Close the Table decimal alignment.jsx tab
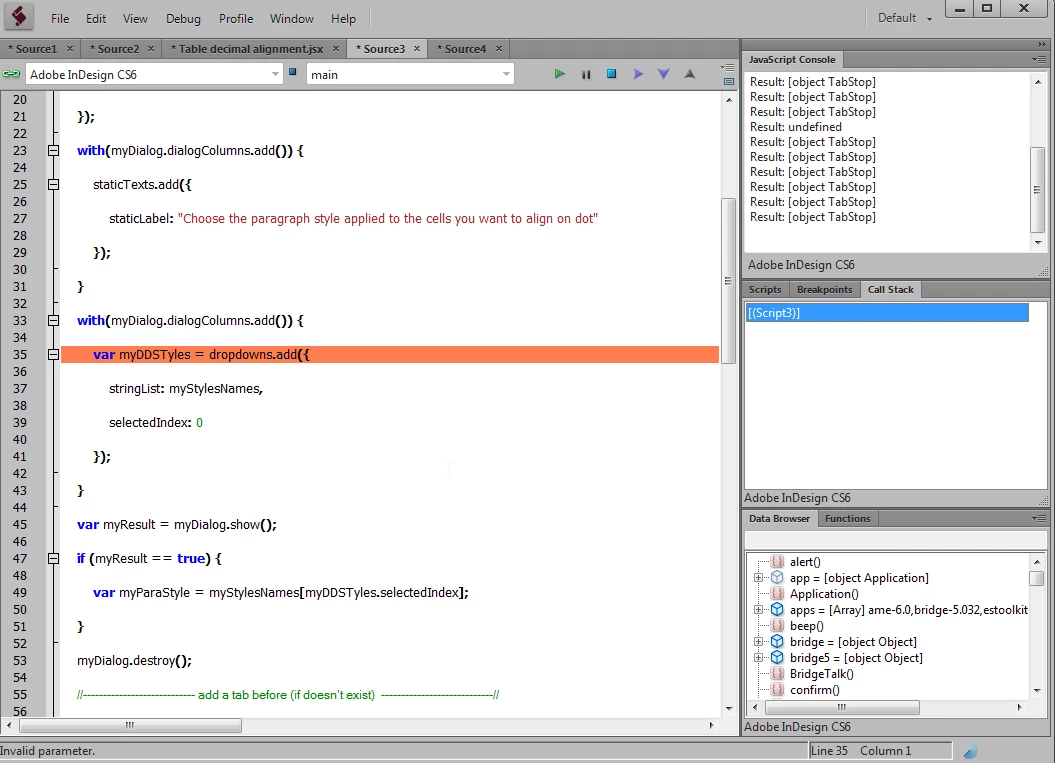 [336, 48]
